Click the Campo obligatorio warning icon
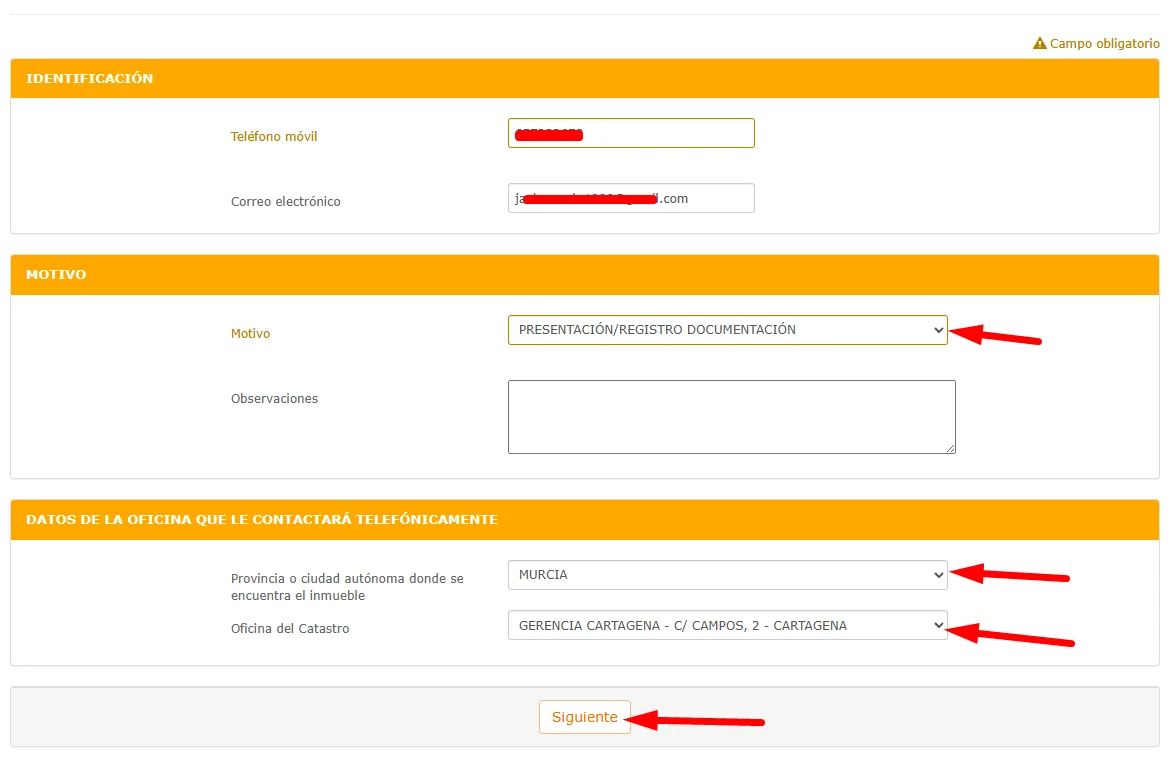The image size is (1171, 760). (x=1040, y=43)
